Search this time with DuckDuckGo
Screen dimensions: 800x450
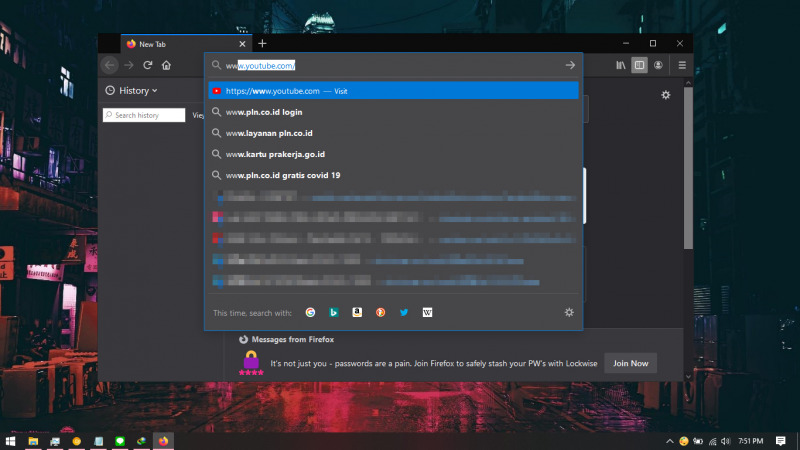pyautogui.click(x=381, y=312)
